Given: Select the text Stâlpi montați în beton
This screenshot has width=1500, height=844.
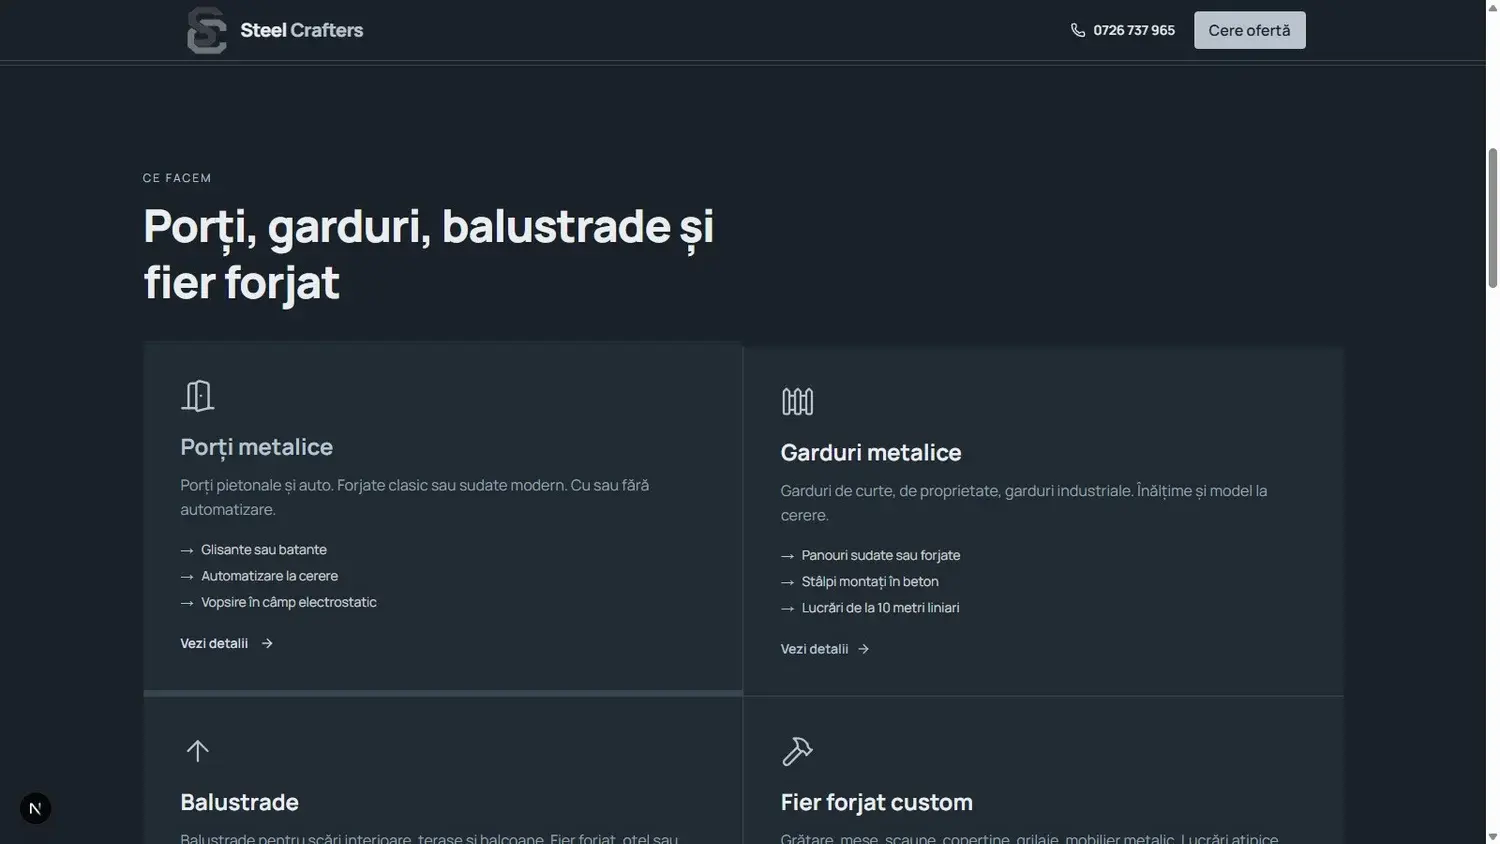Looking at the screenshot, I should tap(870, 581).
